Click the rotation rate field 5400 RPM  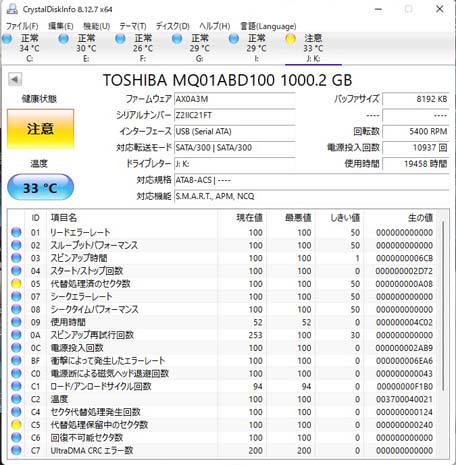pos(416,131)
